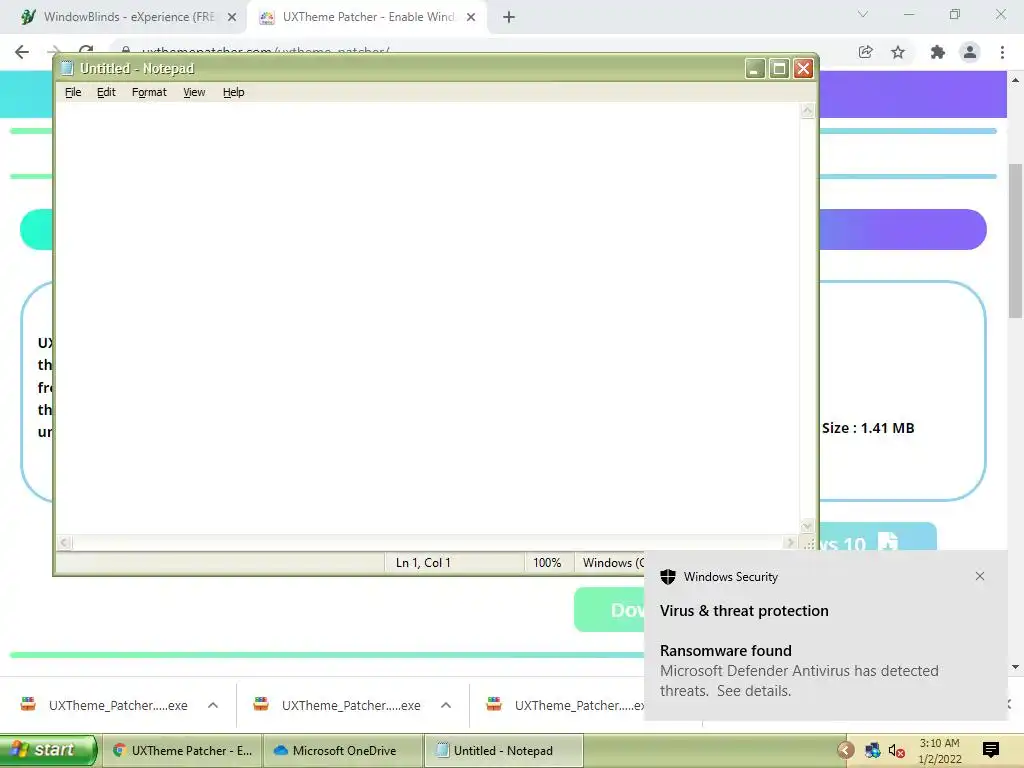Open the Help menu in Notepad

tap(233, 92)
